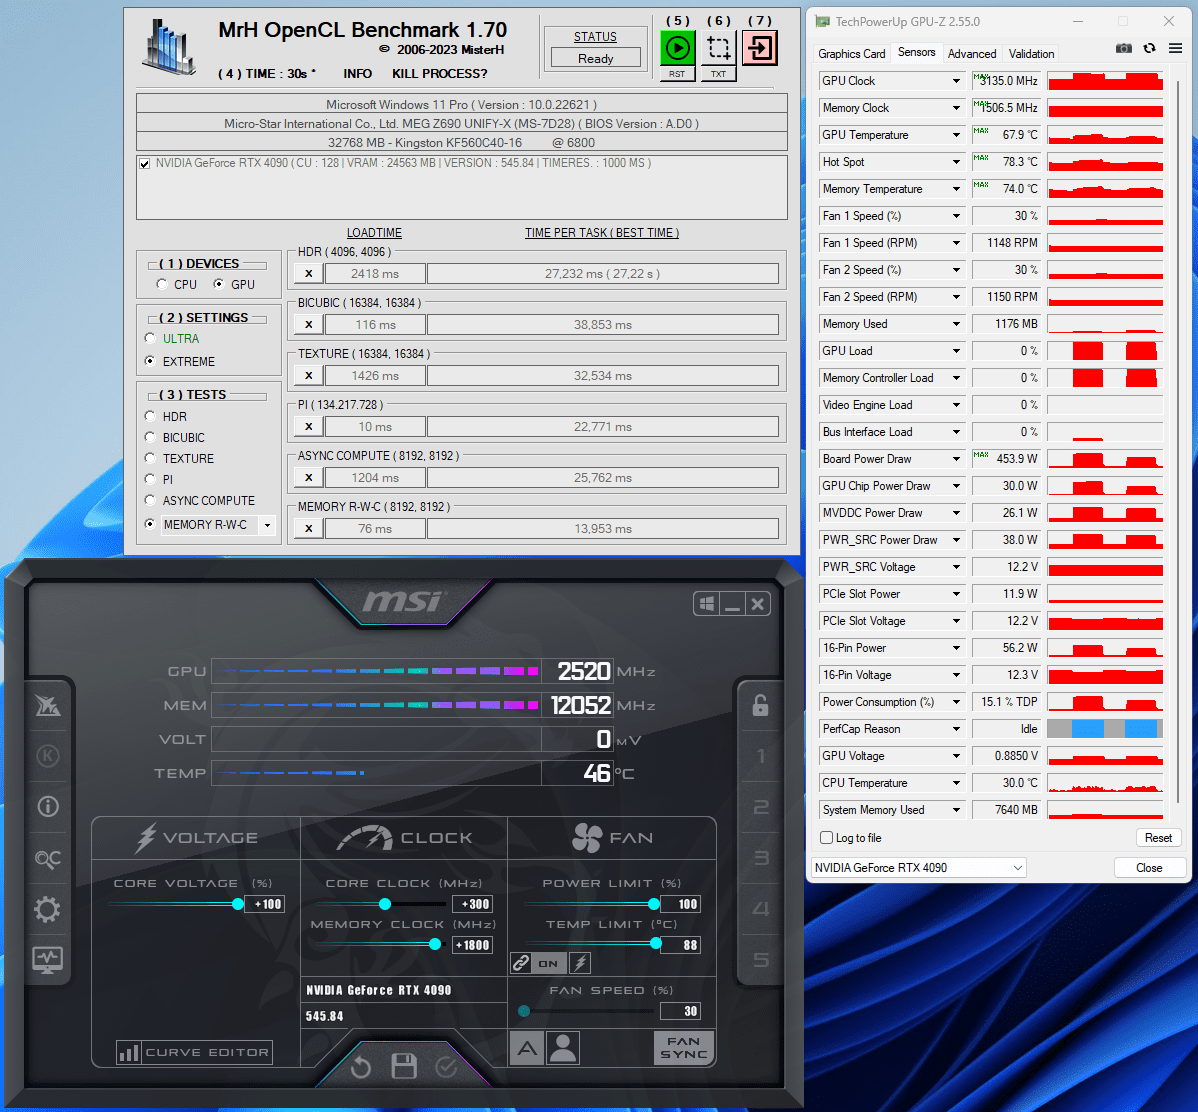Open the GPU Temperature sensor dropdown
Viewport: 1198px width, 1112px height.
click(956, 135)
